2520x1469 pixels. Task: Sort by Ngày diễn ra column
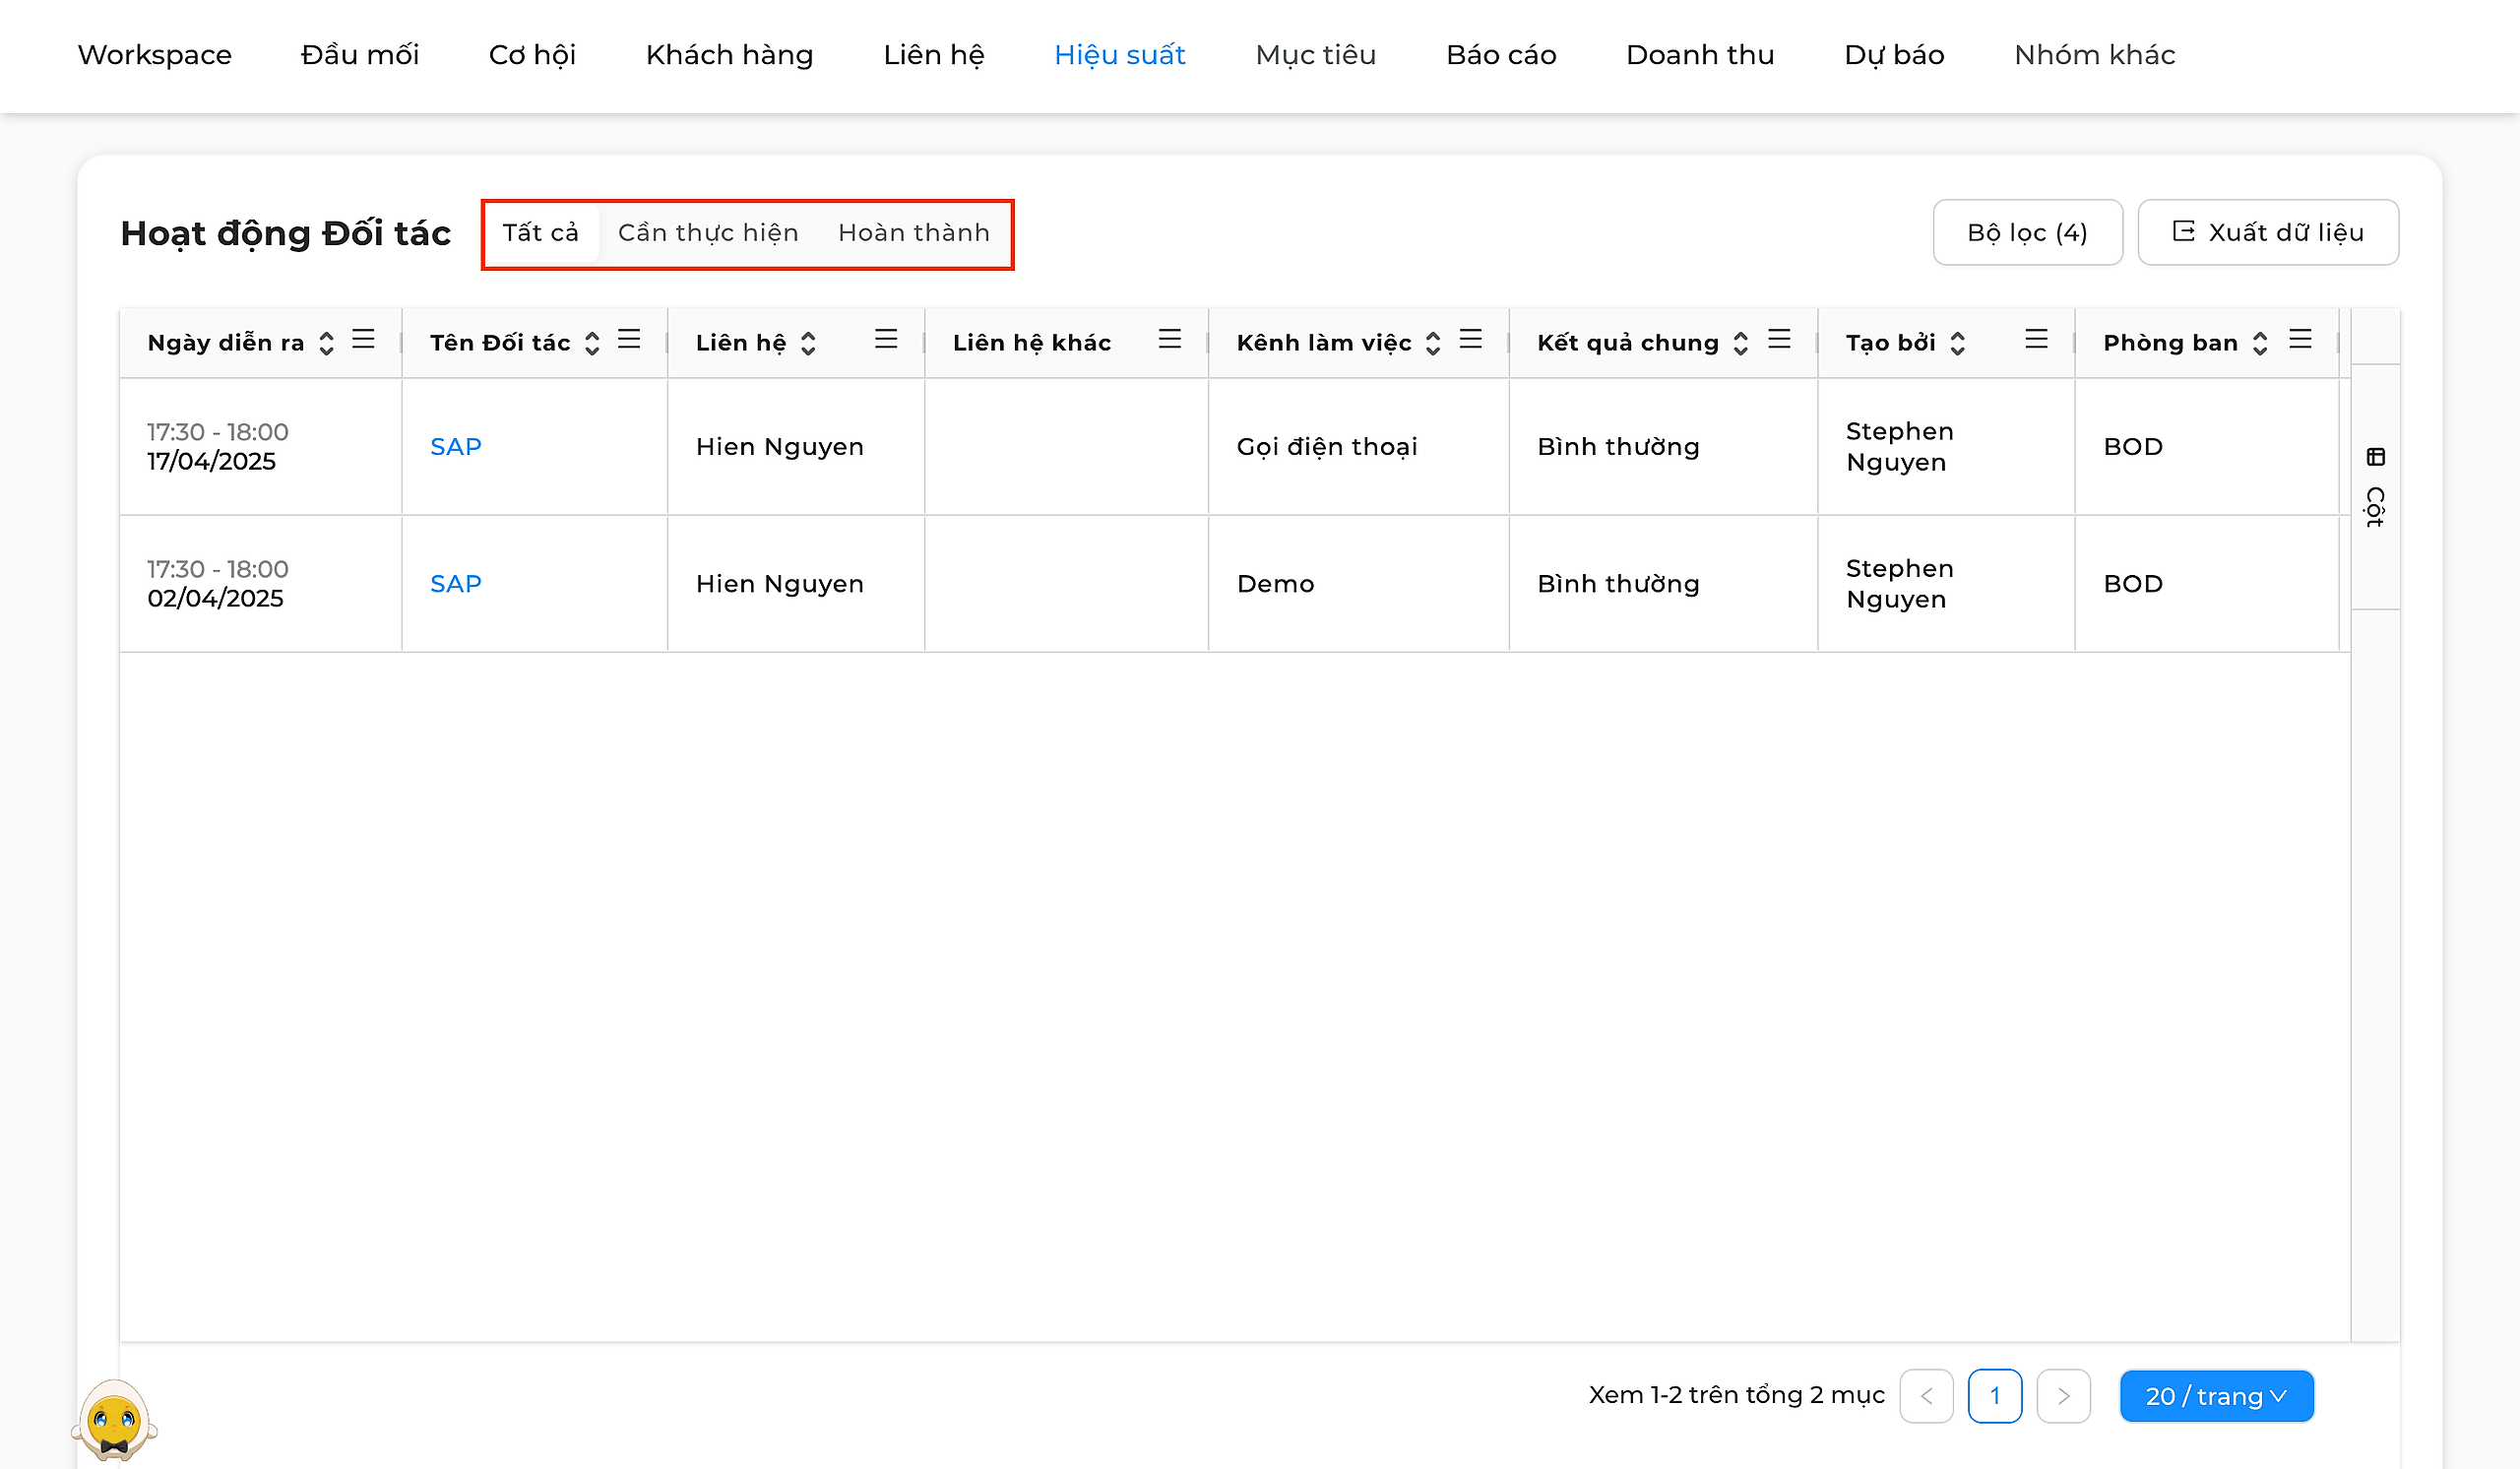(326, 343)
